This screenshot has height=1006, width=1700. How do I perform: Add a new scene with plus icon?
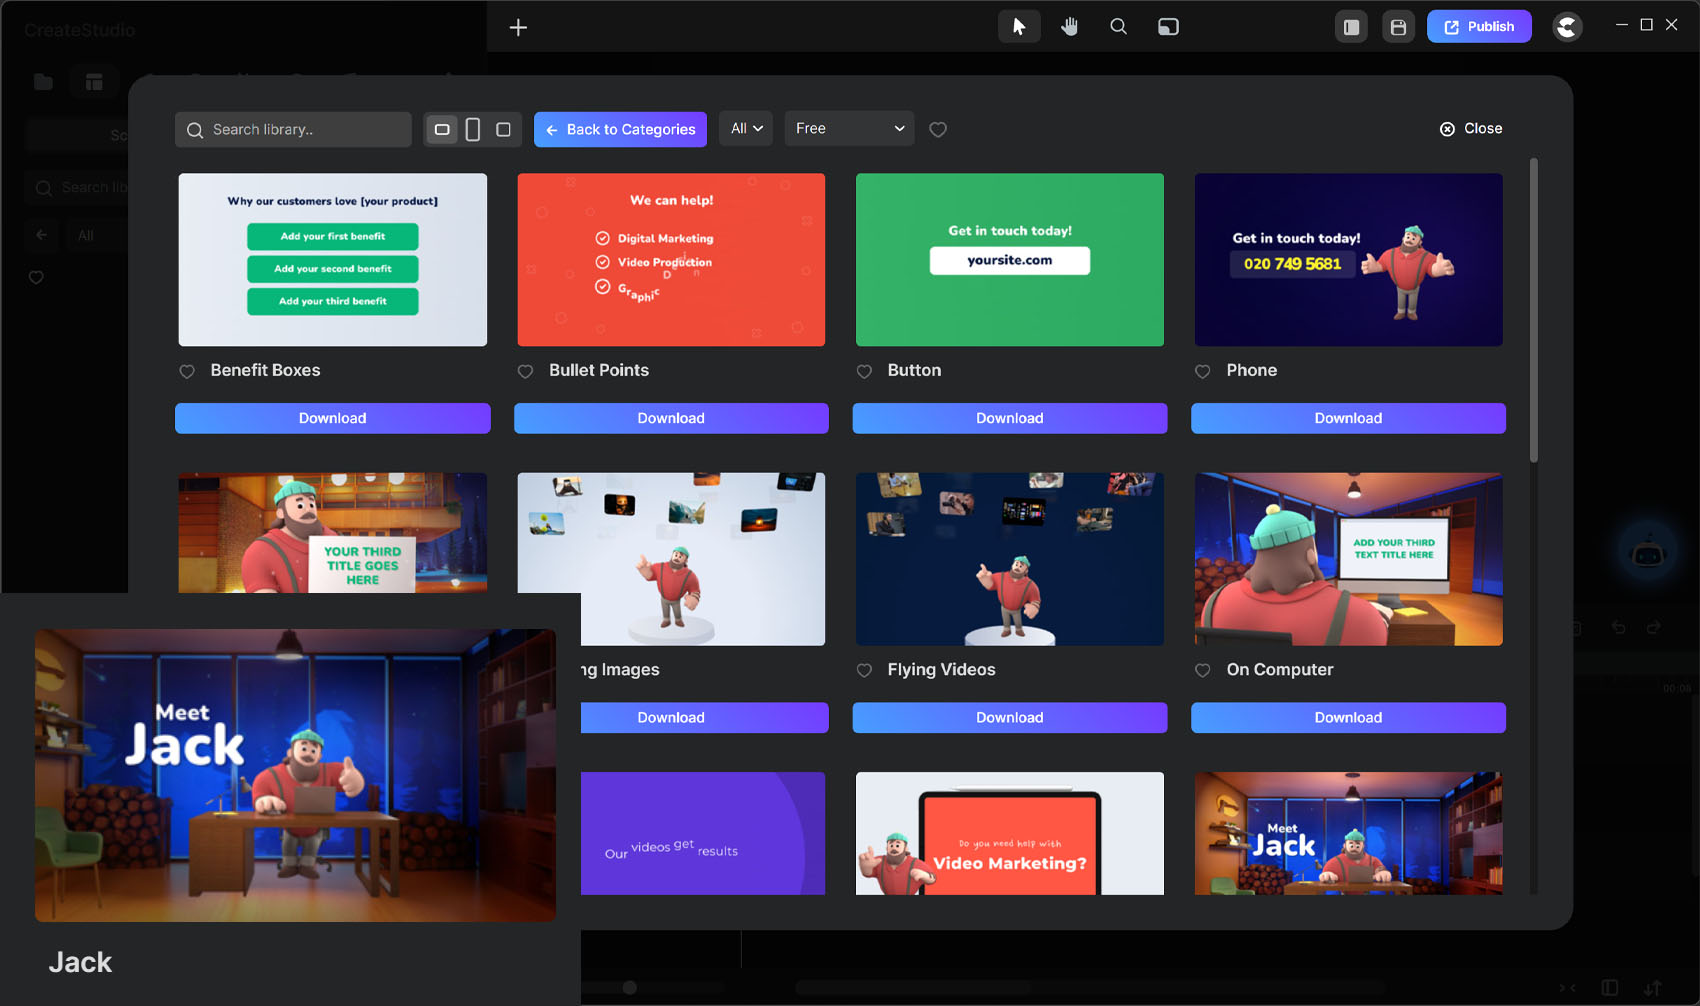click(x=518, y=27)
